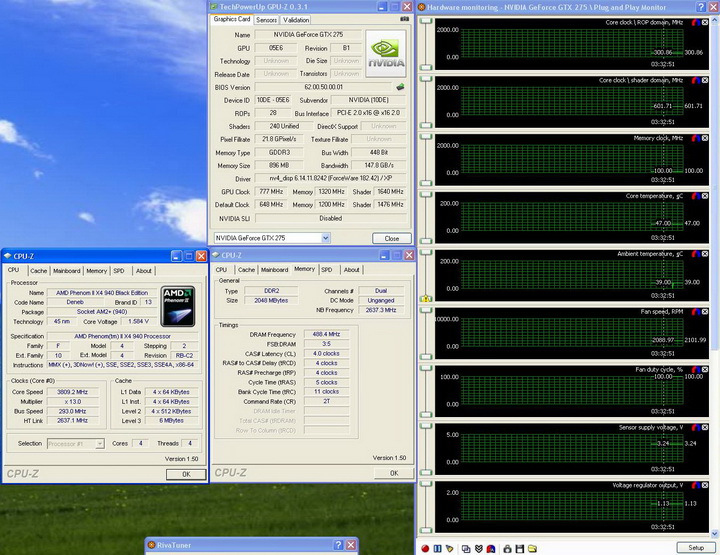Open Cache tab in left CPU-Z window
The height and width of the screenshot is (555, 720).
point(39,271)
